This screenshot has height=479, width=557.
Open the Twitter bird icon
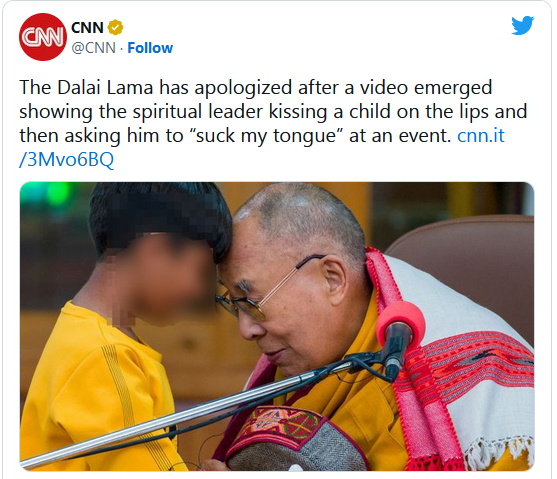coord(522,25)
